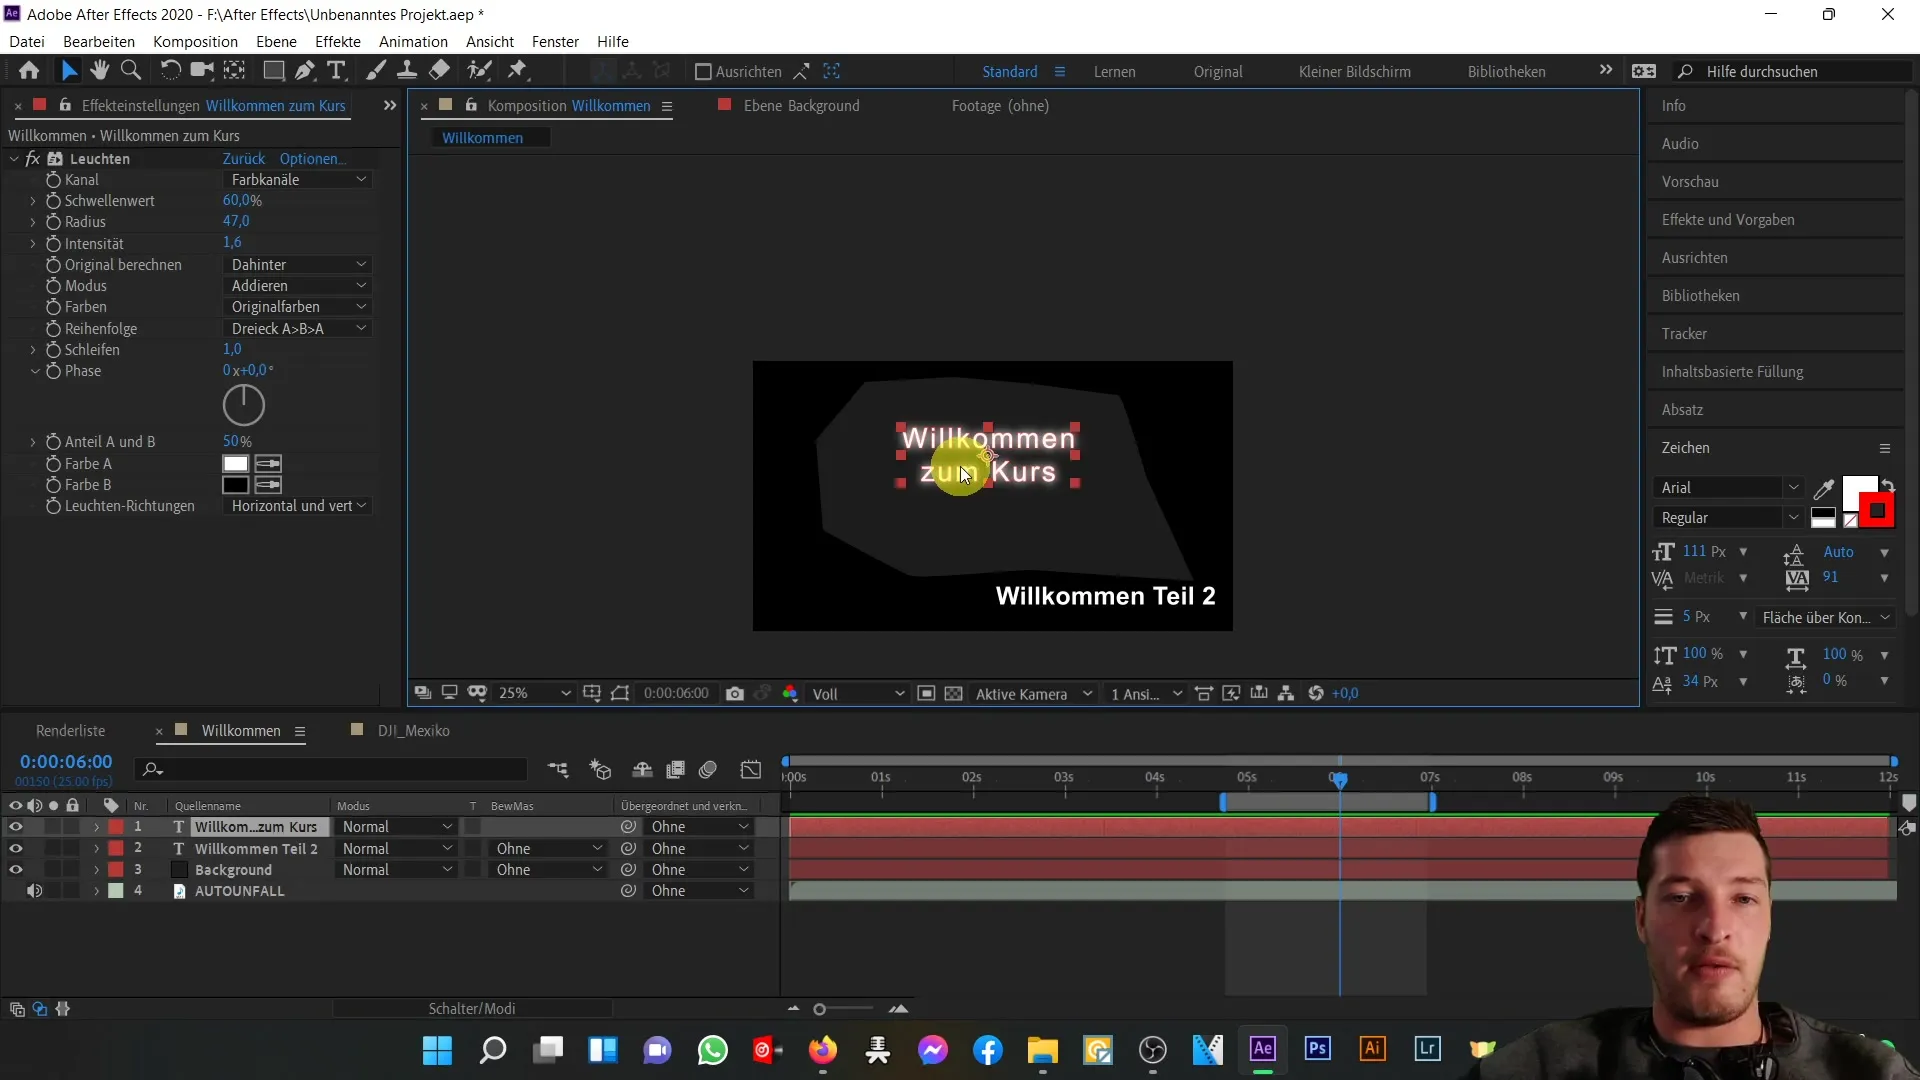Switch to the Lernen workspace

tap(1114, 72)
